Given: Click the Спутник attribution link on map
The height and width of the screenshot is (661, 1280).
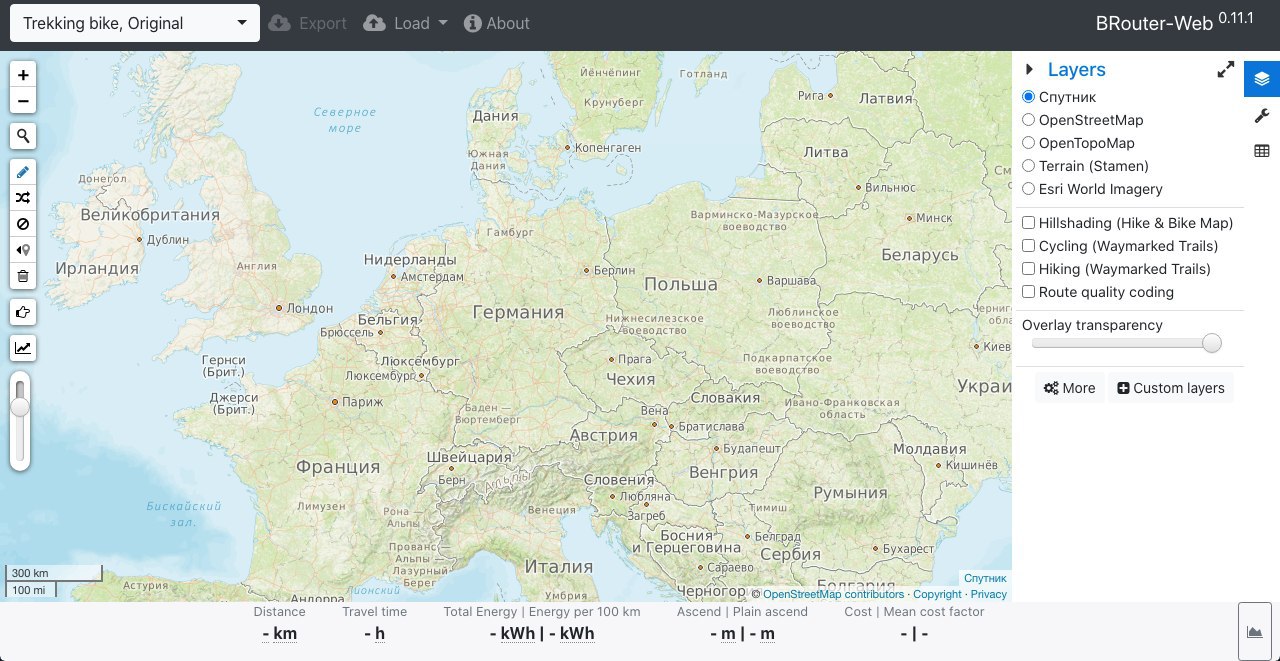Looking at the screenshot, I should click(x=985, y=578).
